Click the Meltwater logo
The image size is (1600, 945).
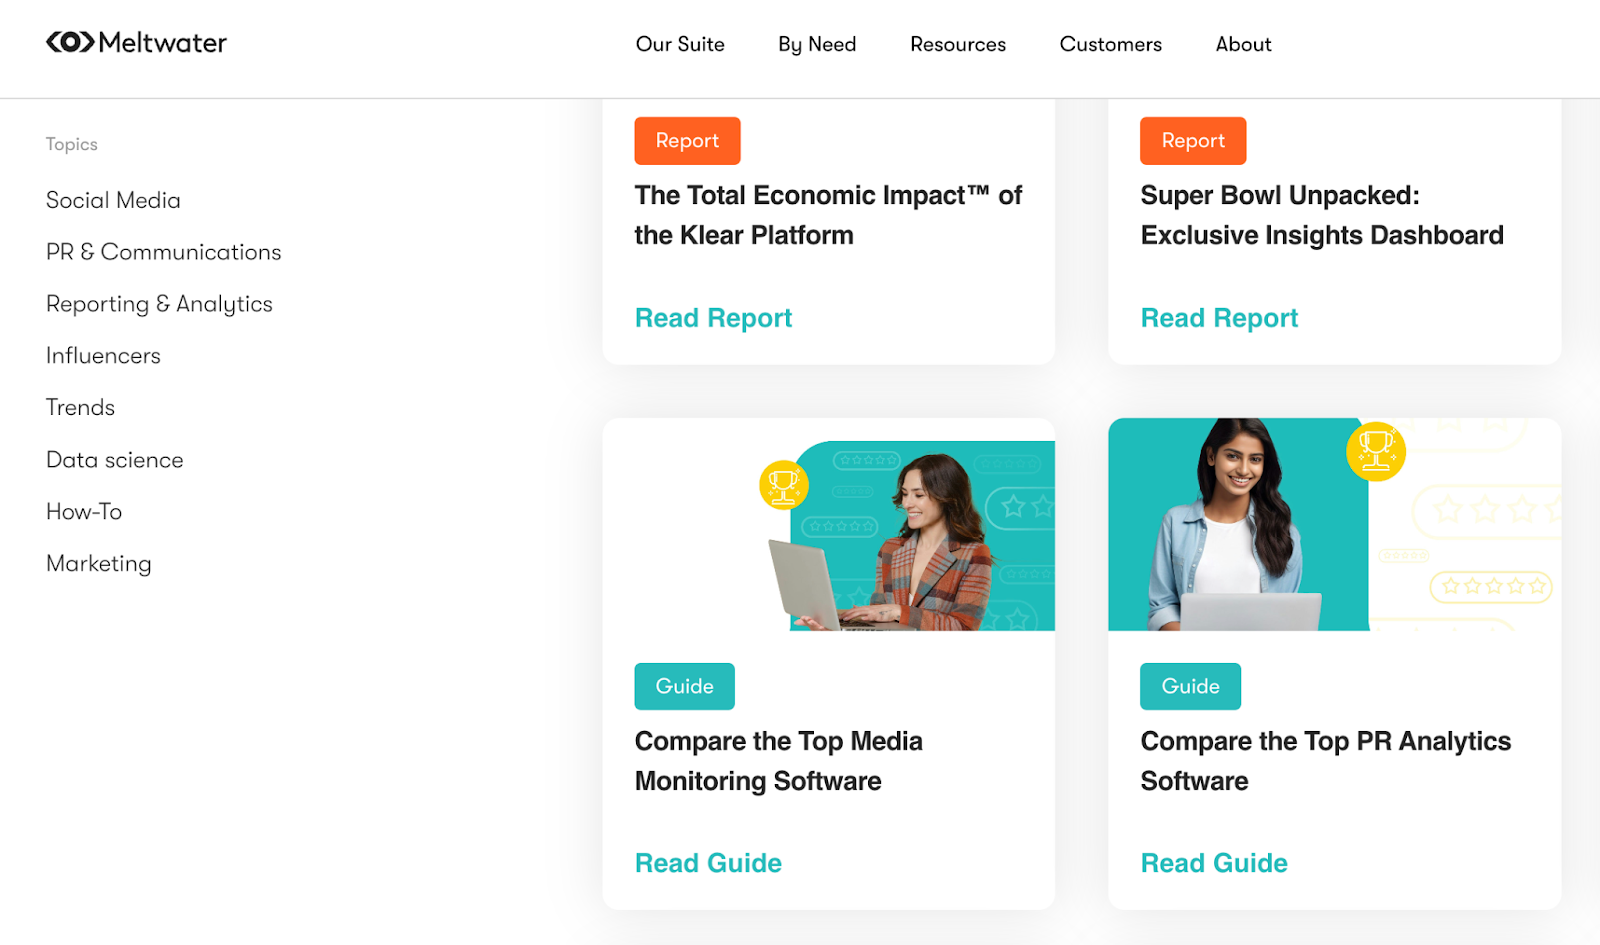pyautogui.click(x=136, y=43)
